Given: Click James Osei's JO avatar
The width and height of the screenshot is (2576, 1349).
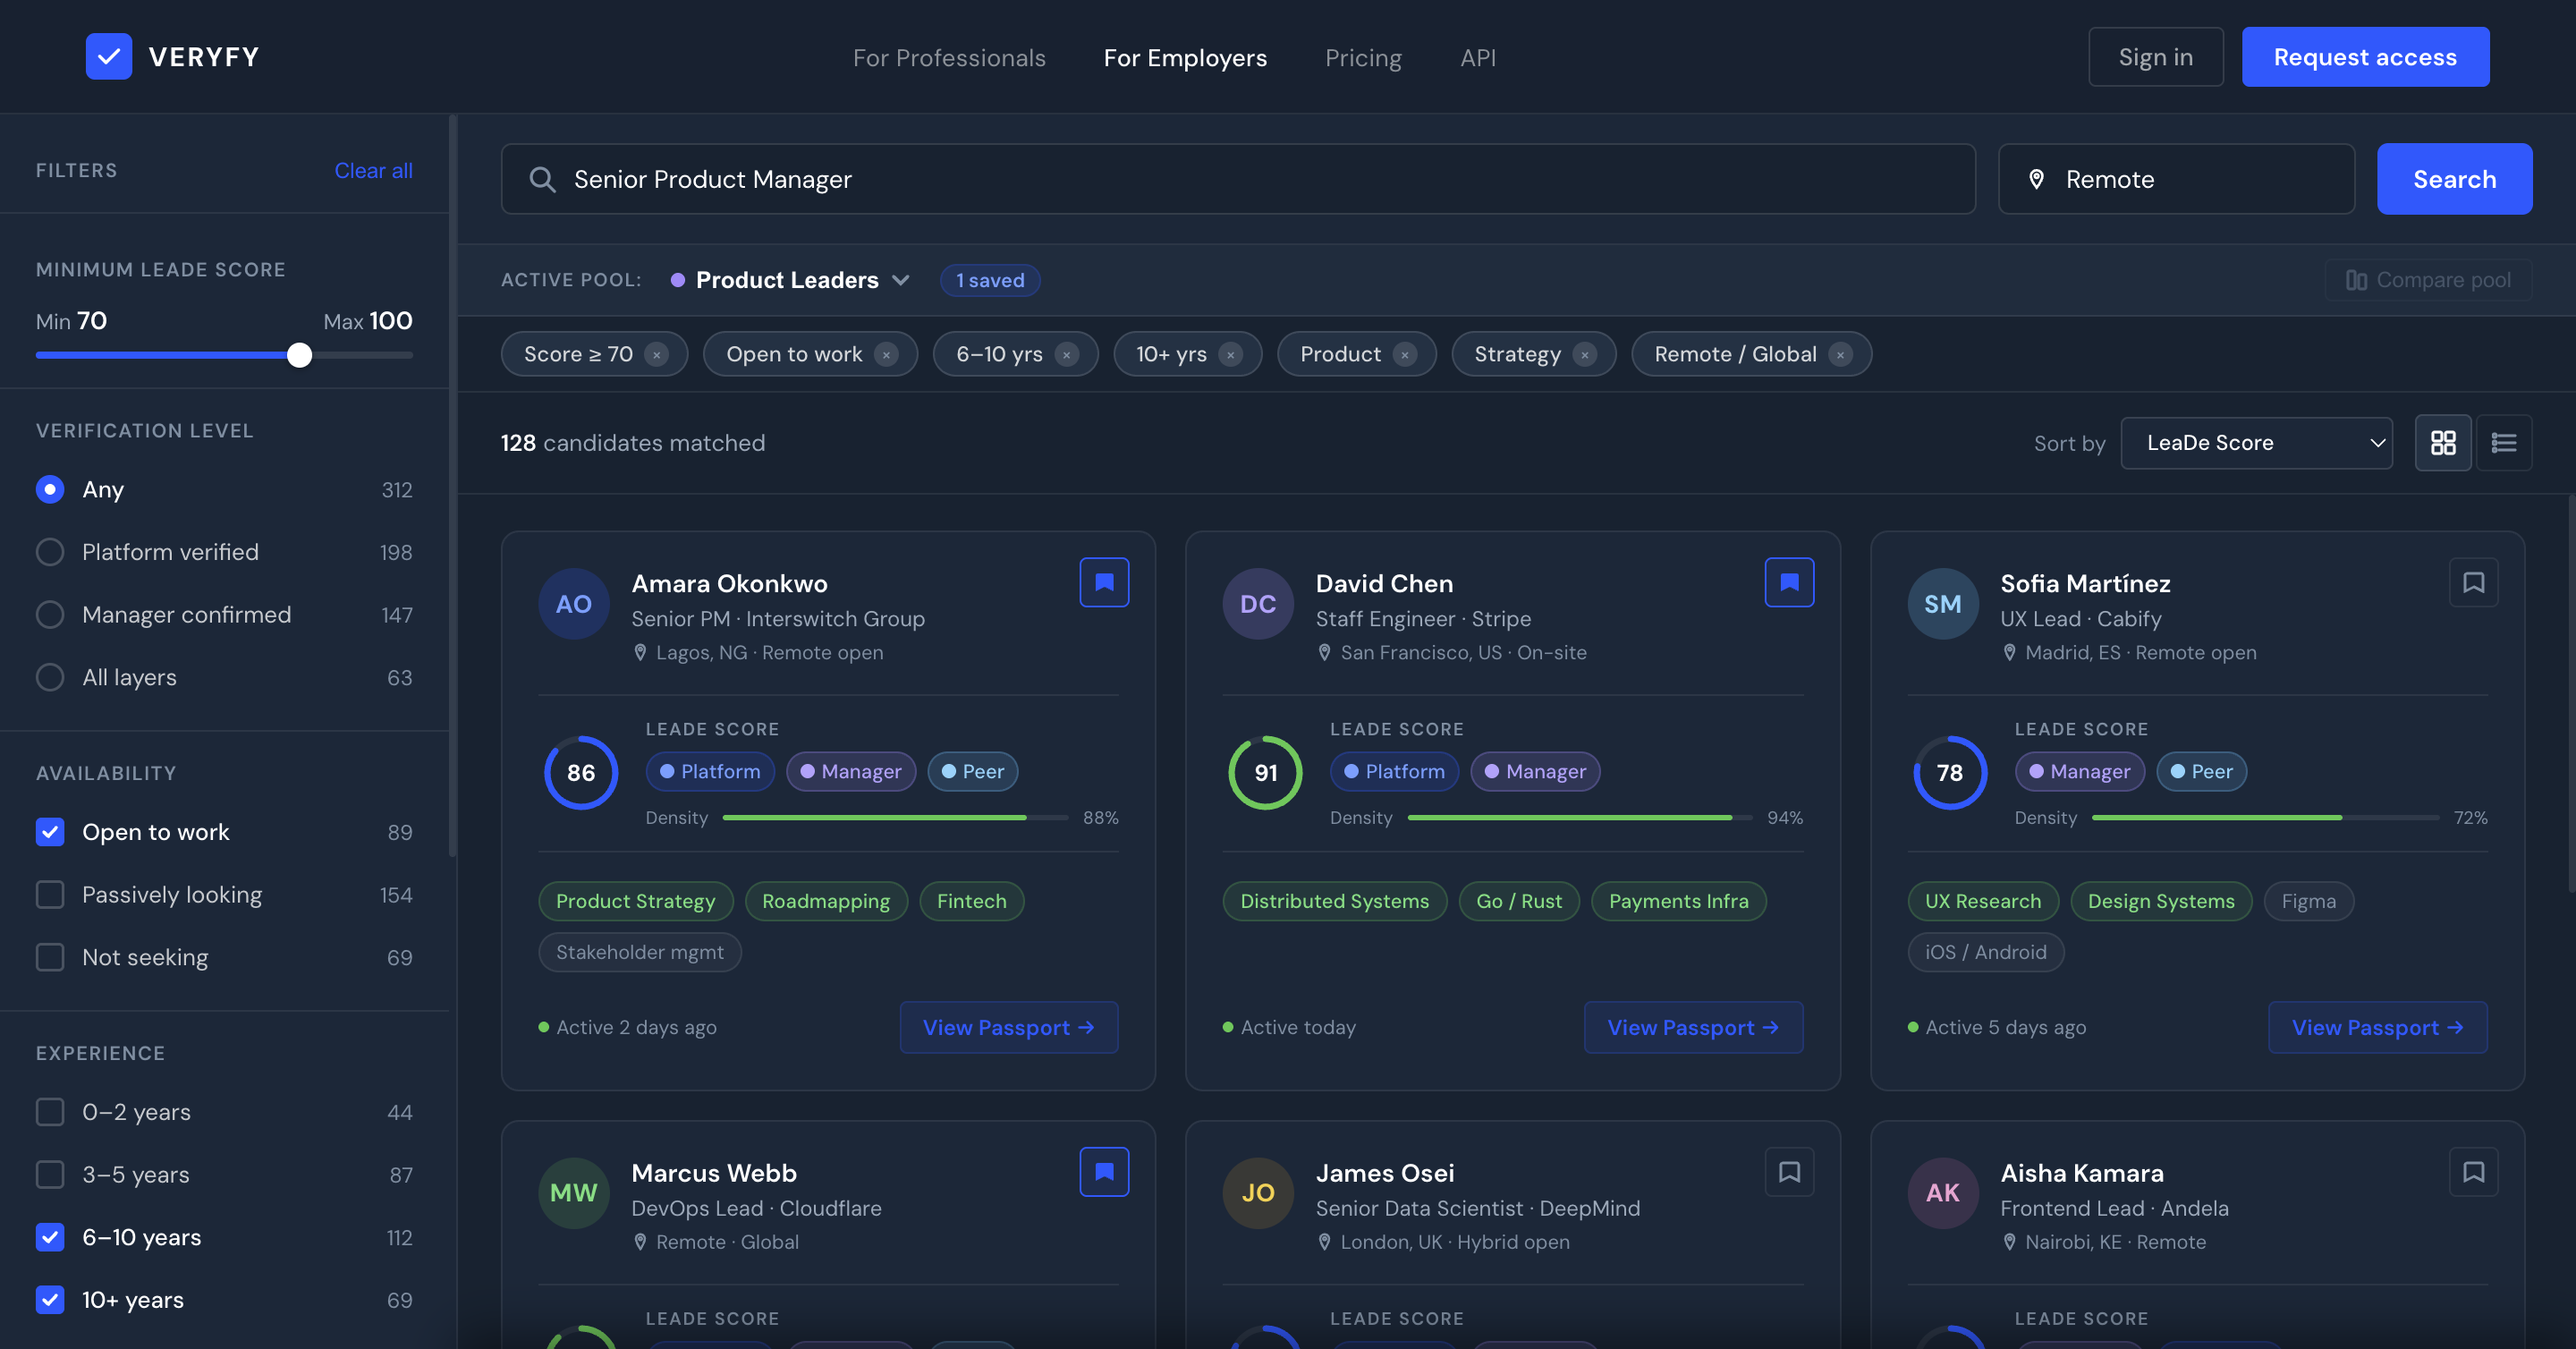Looking at the screenshot, I should click(x=1258, y=1193).
